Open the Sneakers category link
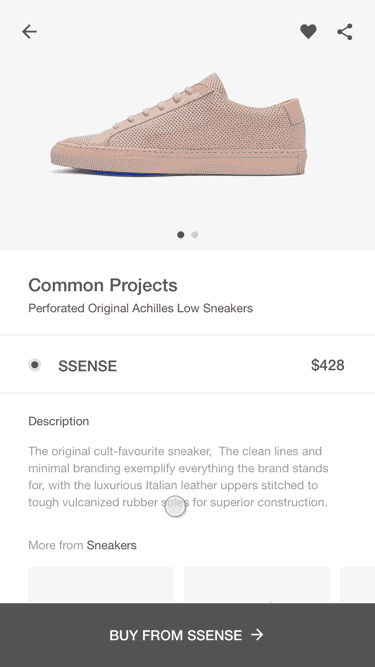 111,545
